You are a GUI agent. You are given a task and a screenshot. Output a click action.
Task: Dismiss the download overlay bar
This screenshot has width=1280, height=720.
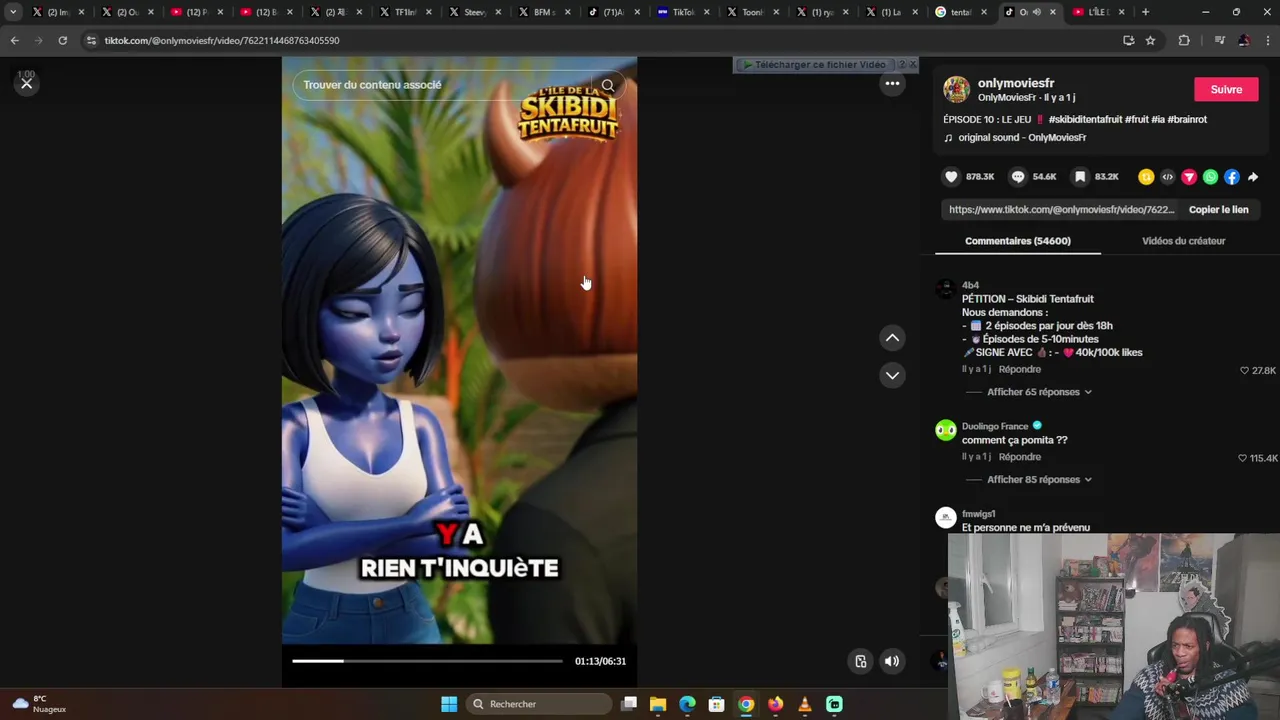coord(912,65)
